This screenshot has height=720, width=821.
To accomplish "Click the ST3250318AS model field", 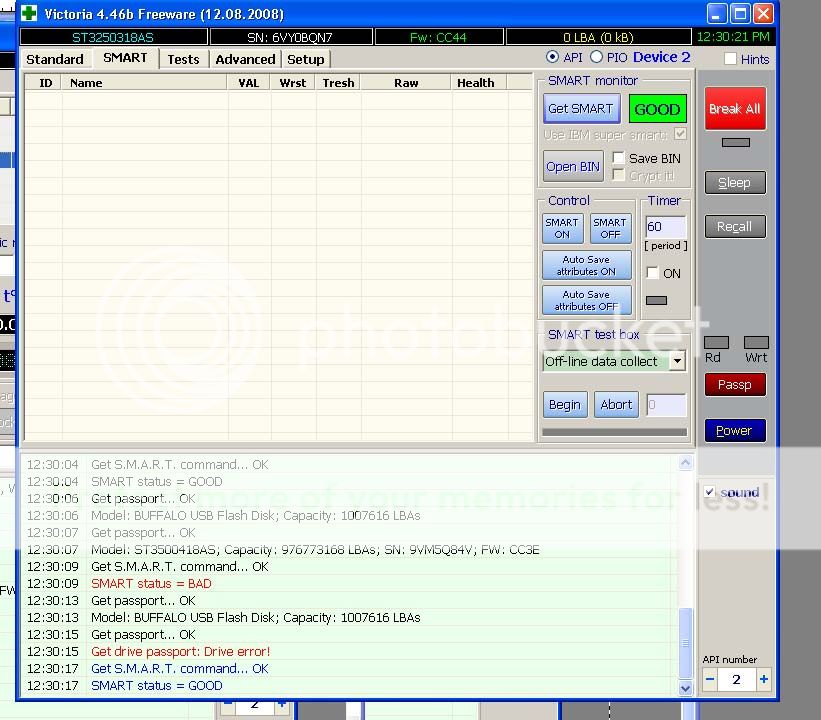I will [x=113, y=37].
